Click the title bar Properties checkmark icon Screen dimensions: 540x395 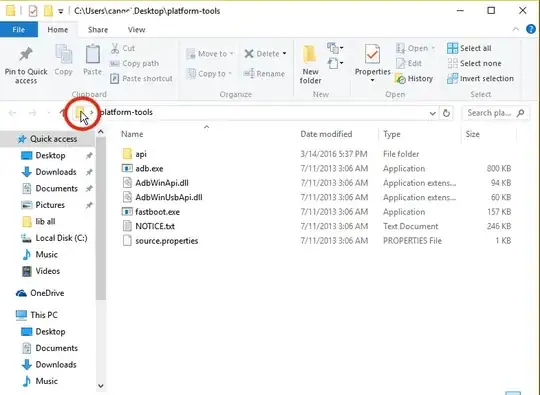[33, 11]
